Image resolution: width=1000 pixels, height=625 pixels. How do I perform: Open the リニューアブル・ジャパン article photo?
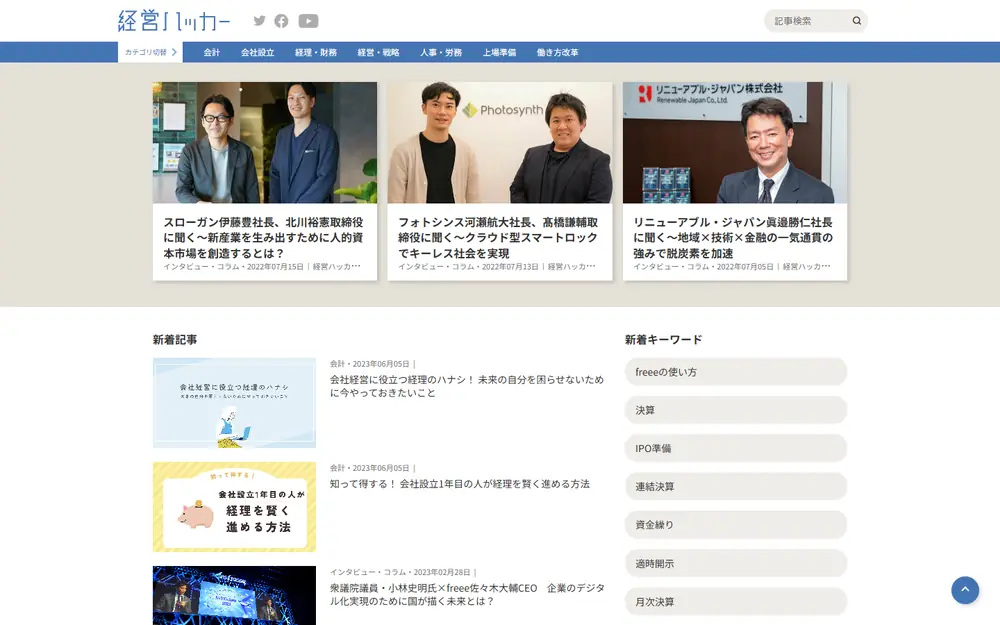(x=735, y=142)
